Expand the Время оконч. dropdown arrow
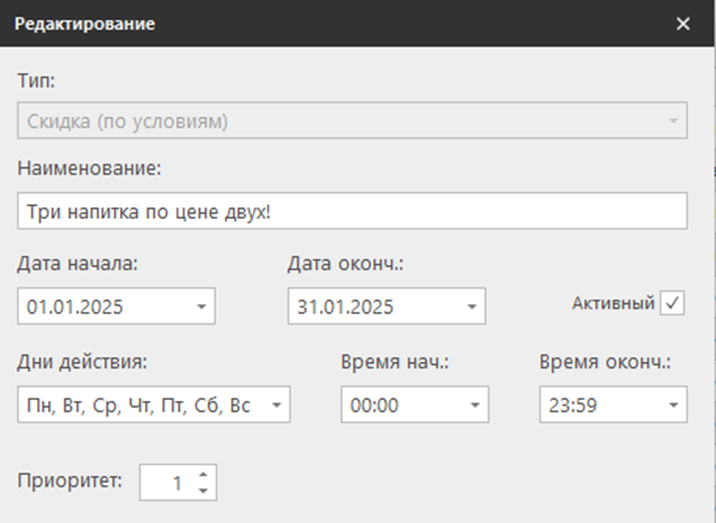716x523 pixels. 673,405
